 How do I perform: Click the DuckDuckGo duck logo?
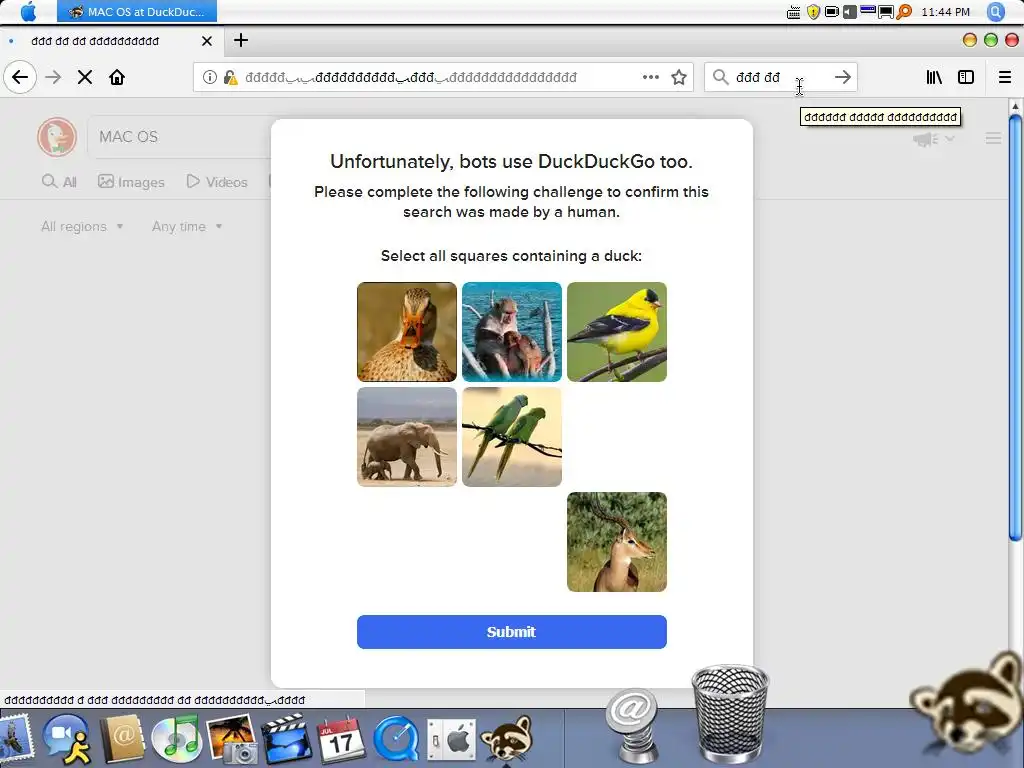pyautogui.click(x=57, y=137)
